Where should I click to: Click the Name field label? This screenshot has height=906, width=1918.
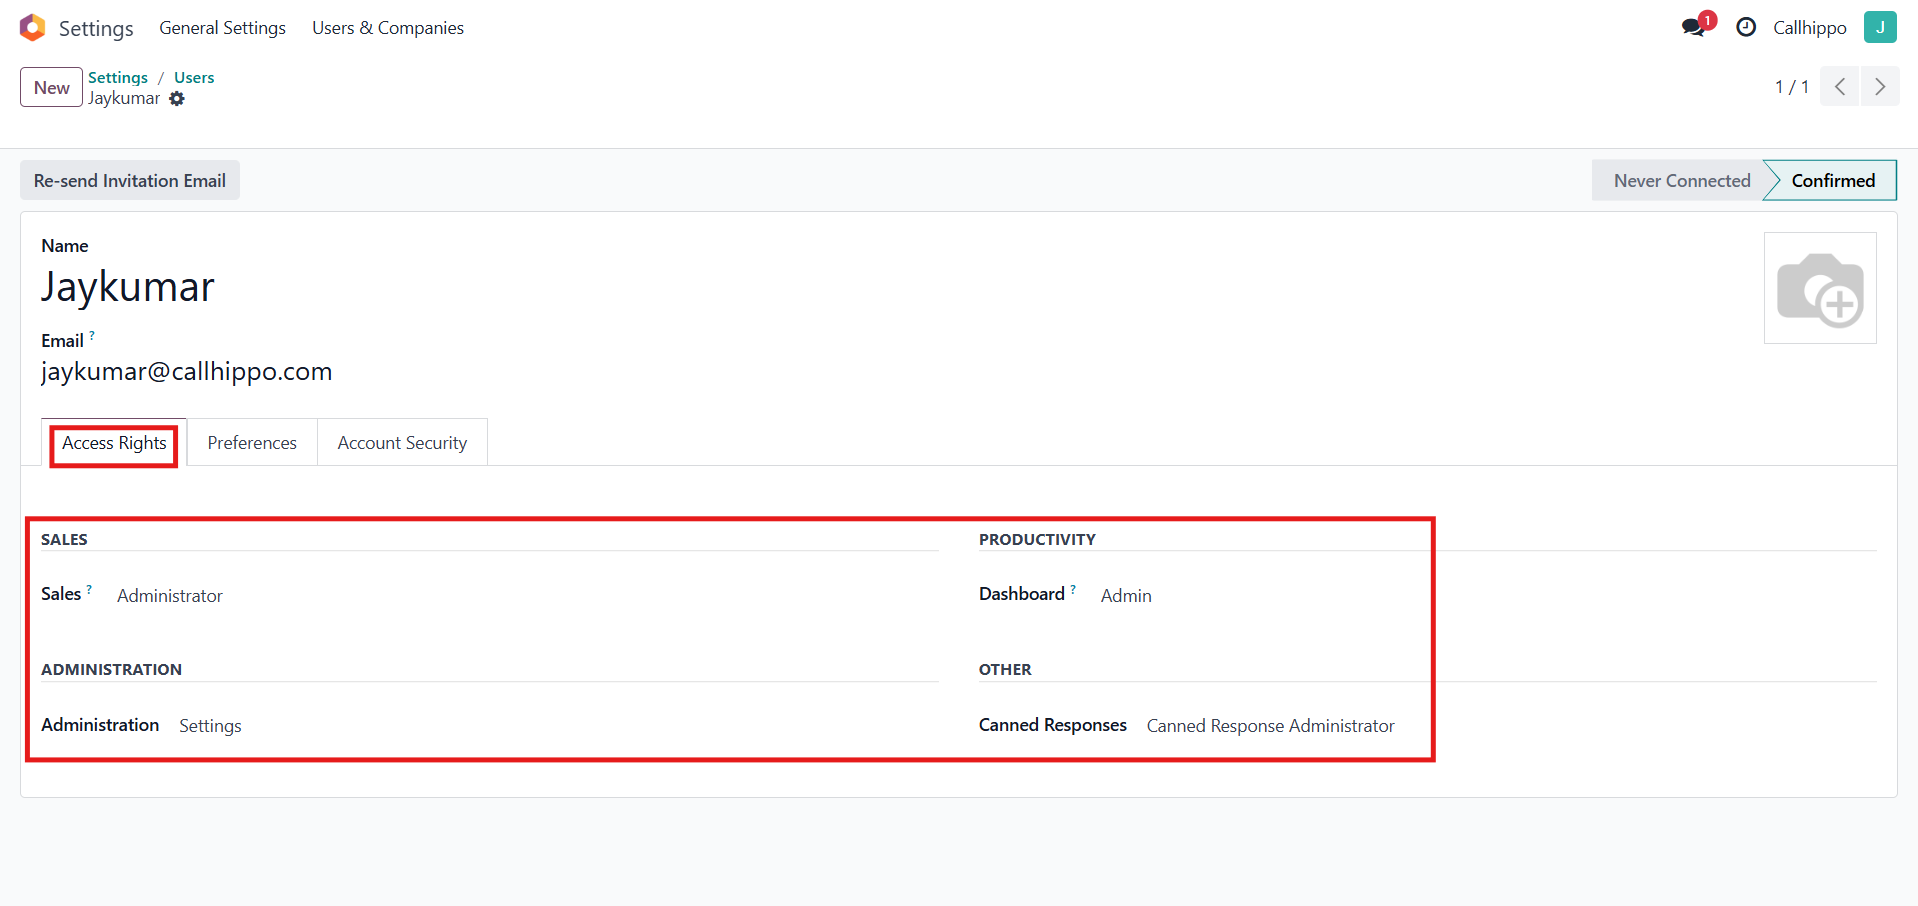(65, 246)
